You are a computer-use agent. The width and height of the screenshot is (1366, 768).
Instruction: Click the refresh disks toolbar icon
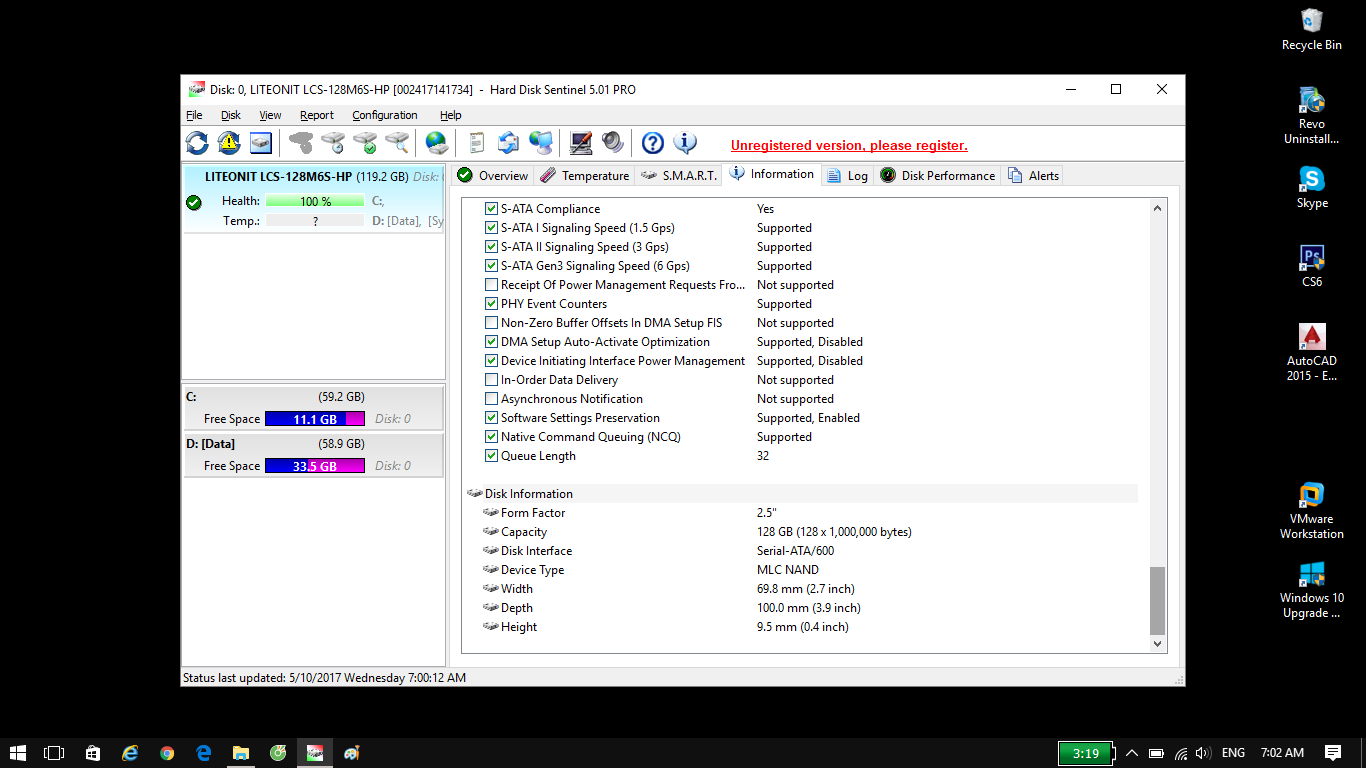pos(197,143)
